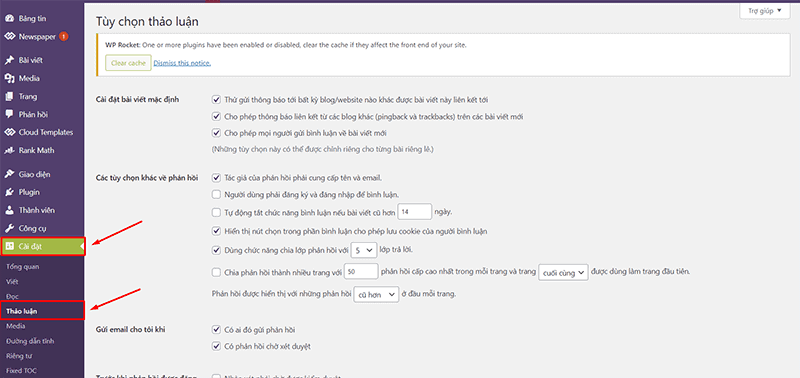Open the cuối cùng page dropdown
Screen dimensions: 800x378
point(564,272)
